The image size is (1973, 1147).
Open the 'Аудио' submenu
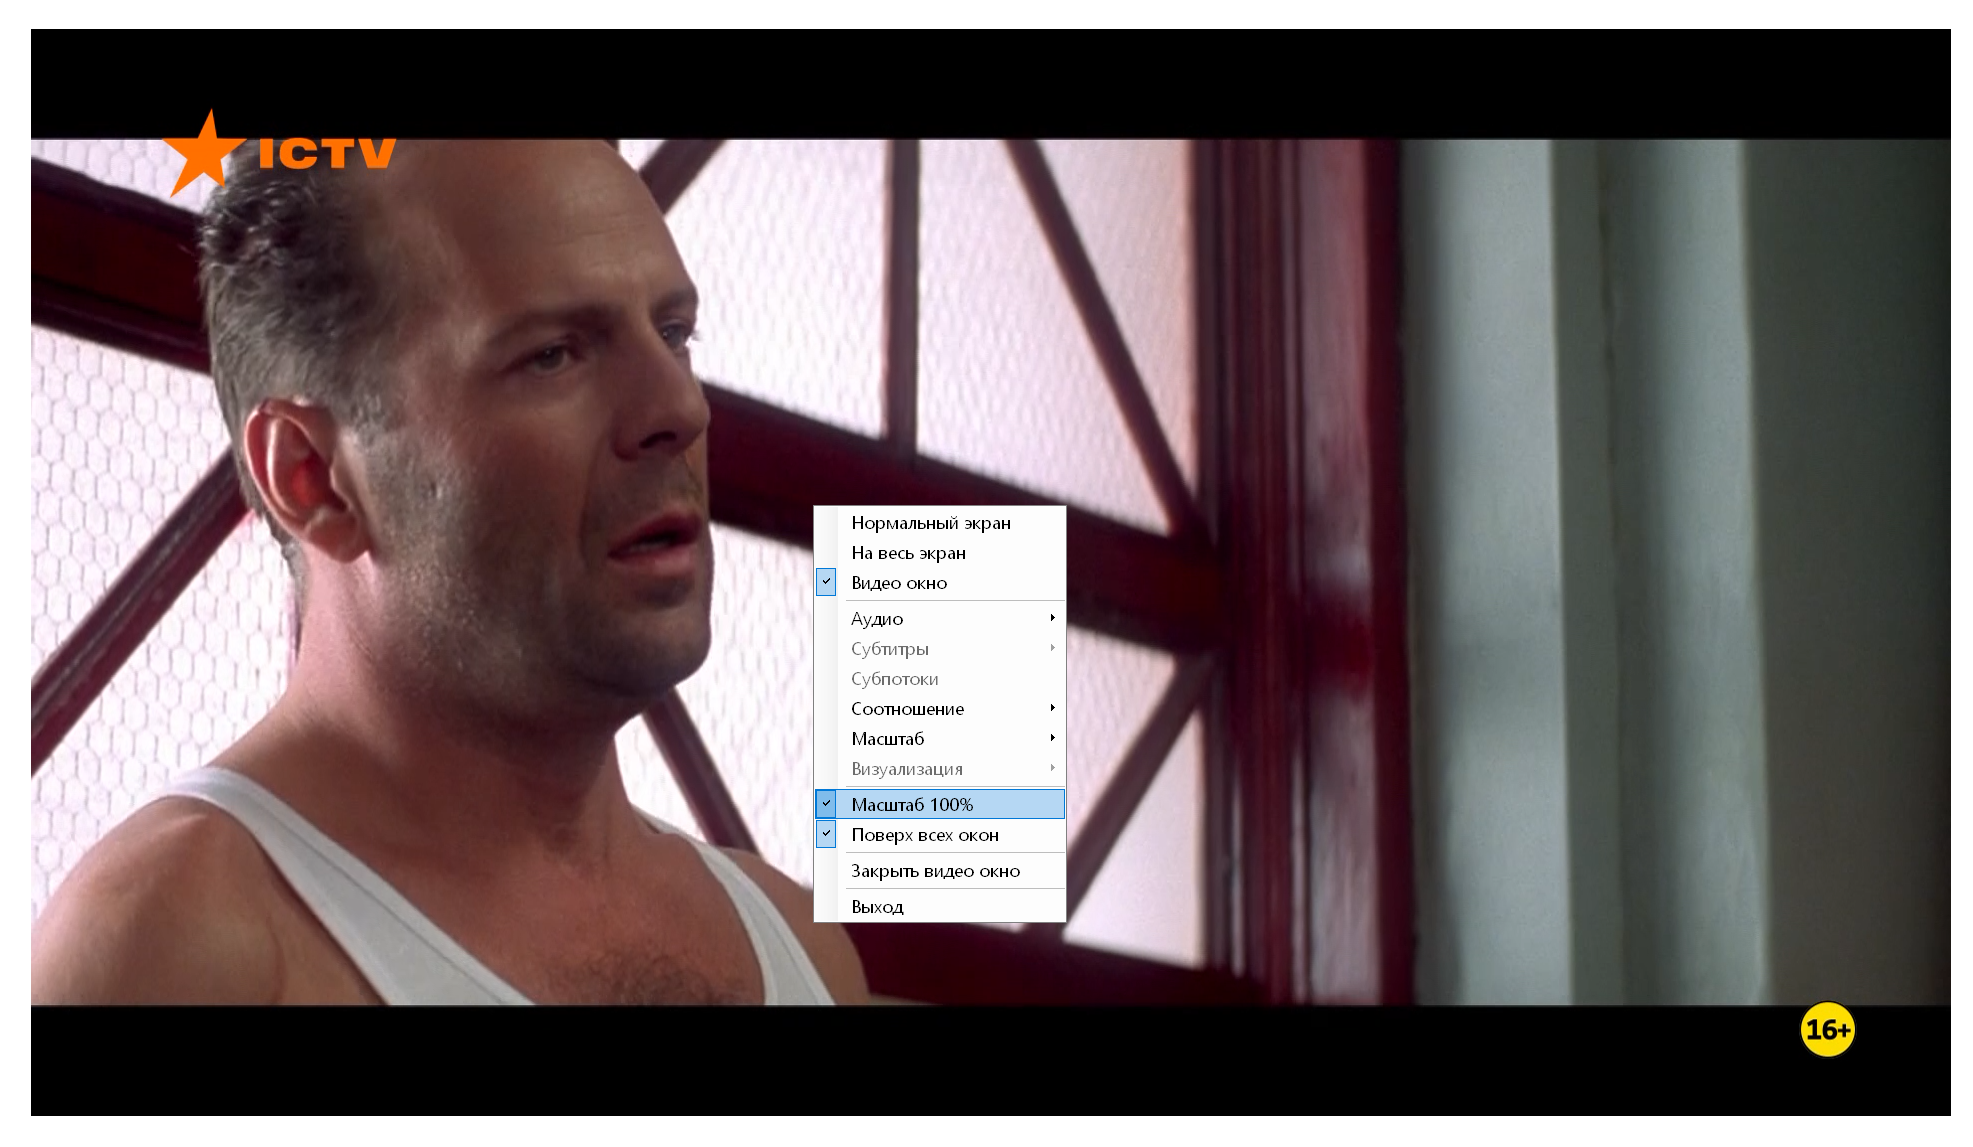tap(877, 619)
